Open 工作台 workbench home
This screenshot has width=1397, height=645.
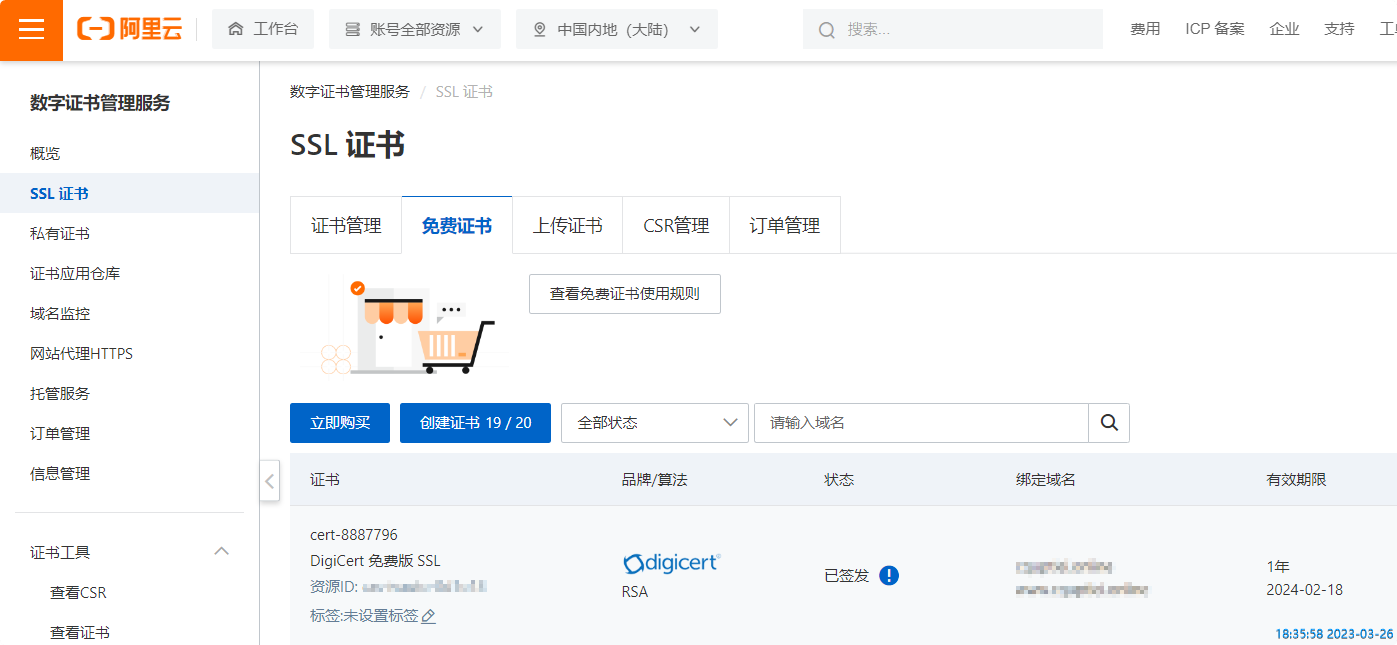tap(263, 29)
